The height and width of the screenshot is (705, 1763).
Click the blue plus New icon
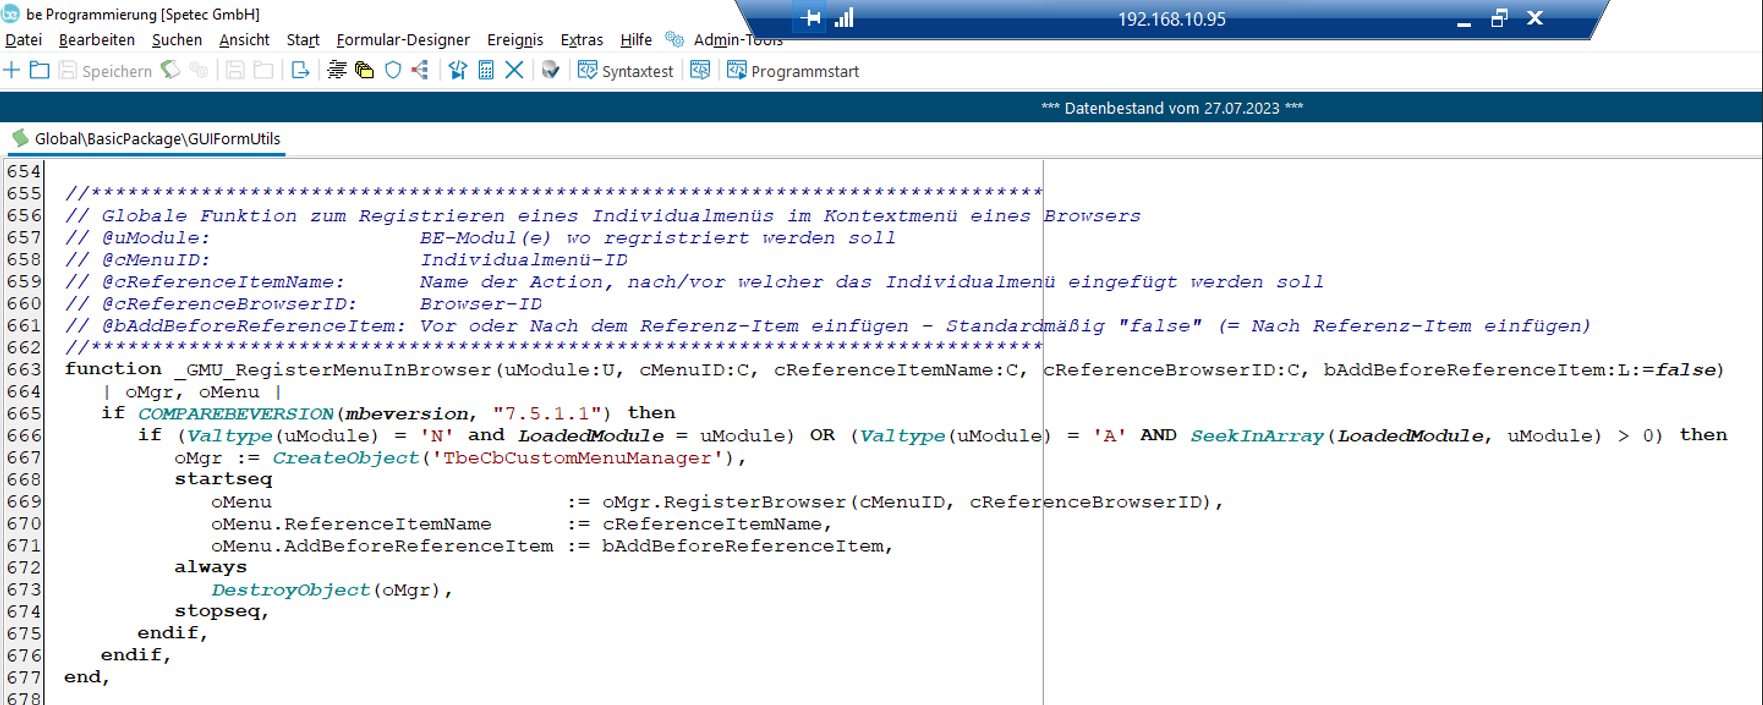pyautogui.click(x=12, y=70)
